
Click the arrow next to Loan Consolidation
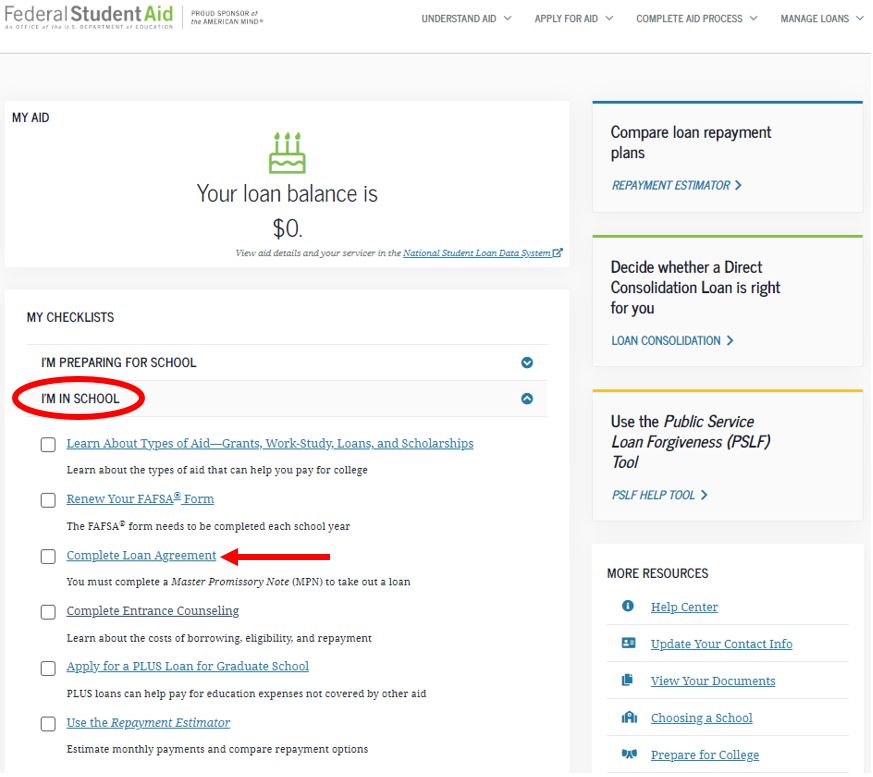(730, 341)
